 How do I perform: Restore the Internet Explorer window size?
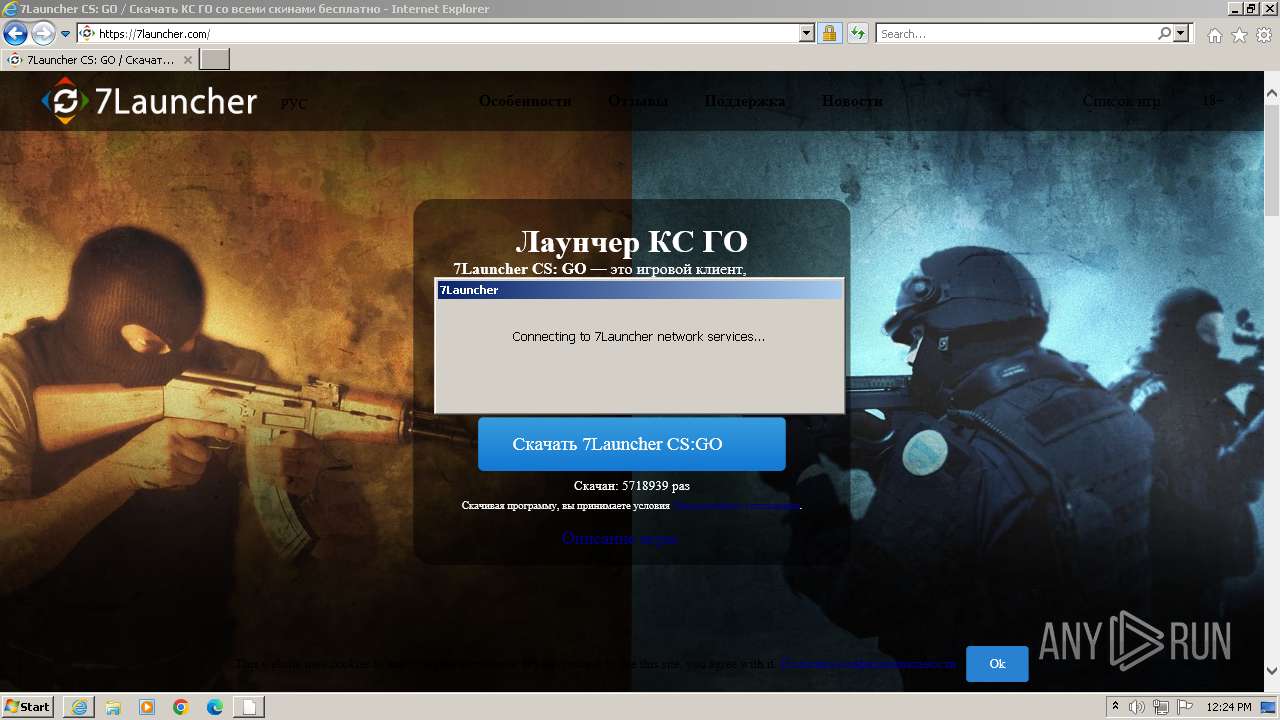click(x=1251, y=9)
